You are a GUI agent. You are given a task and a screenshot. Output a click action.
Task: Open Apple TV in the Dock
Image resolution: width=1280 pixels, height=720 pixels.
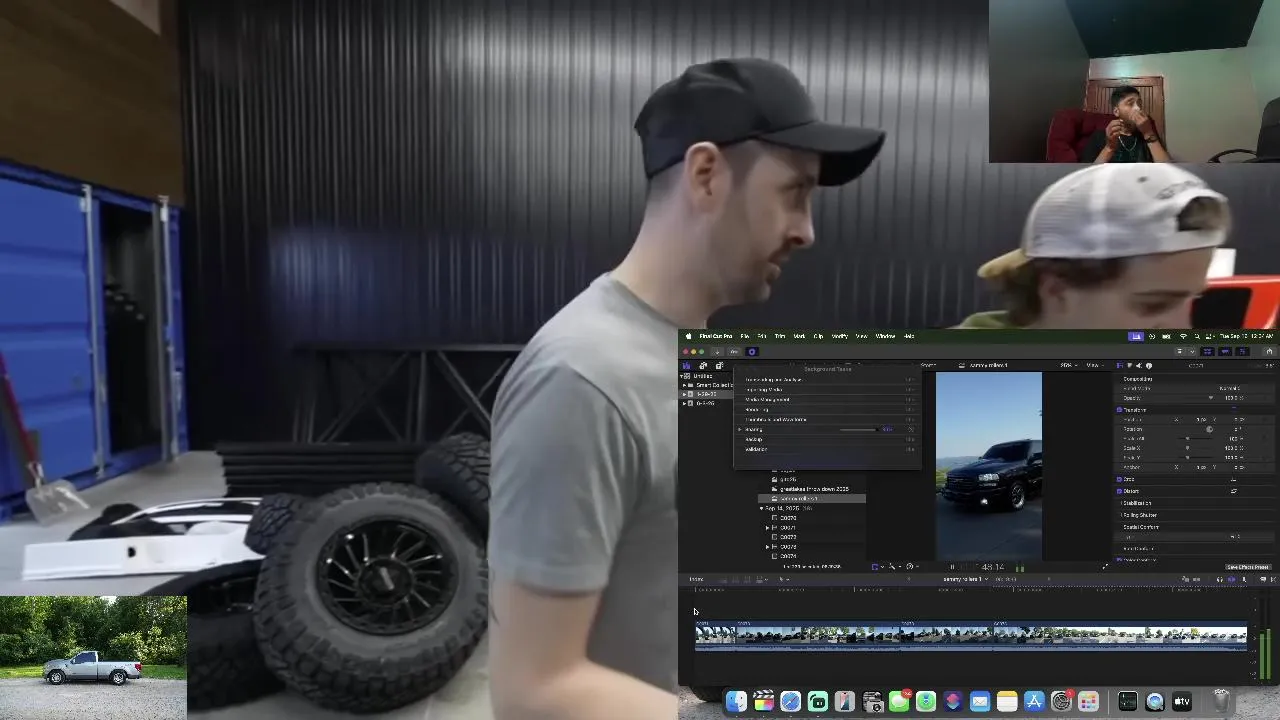click(x=1182, y=701)
